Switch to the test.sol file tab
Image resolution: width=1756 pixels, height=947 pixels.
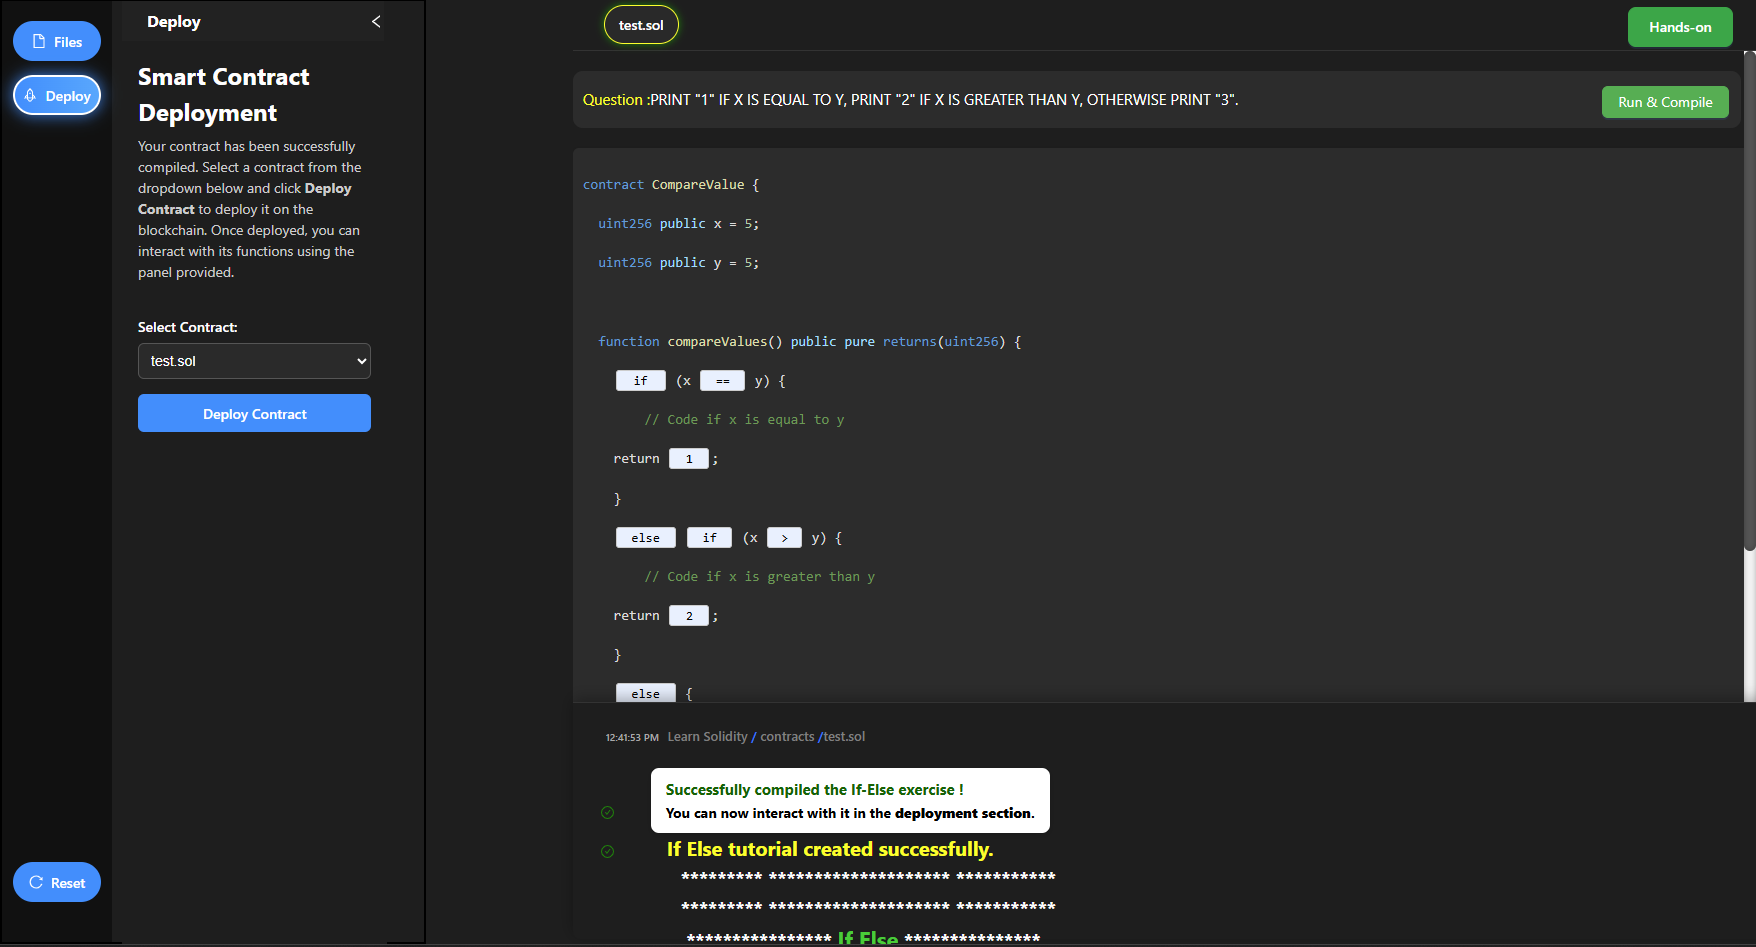tap(641, 25)
